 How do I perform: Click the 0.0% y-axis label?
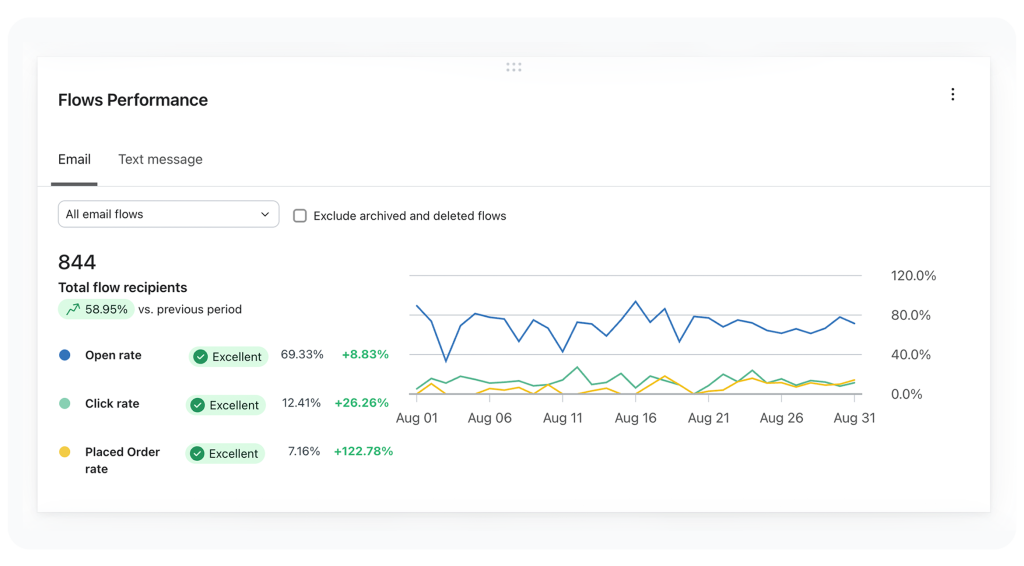[x=906, y=394]
